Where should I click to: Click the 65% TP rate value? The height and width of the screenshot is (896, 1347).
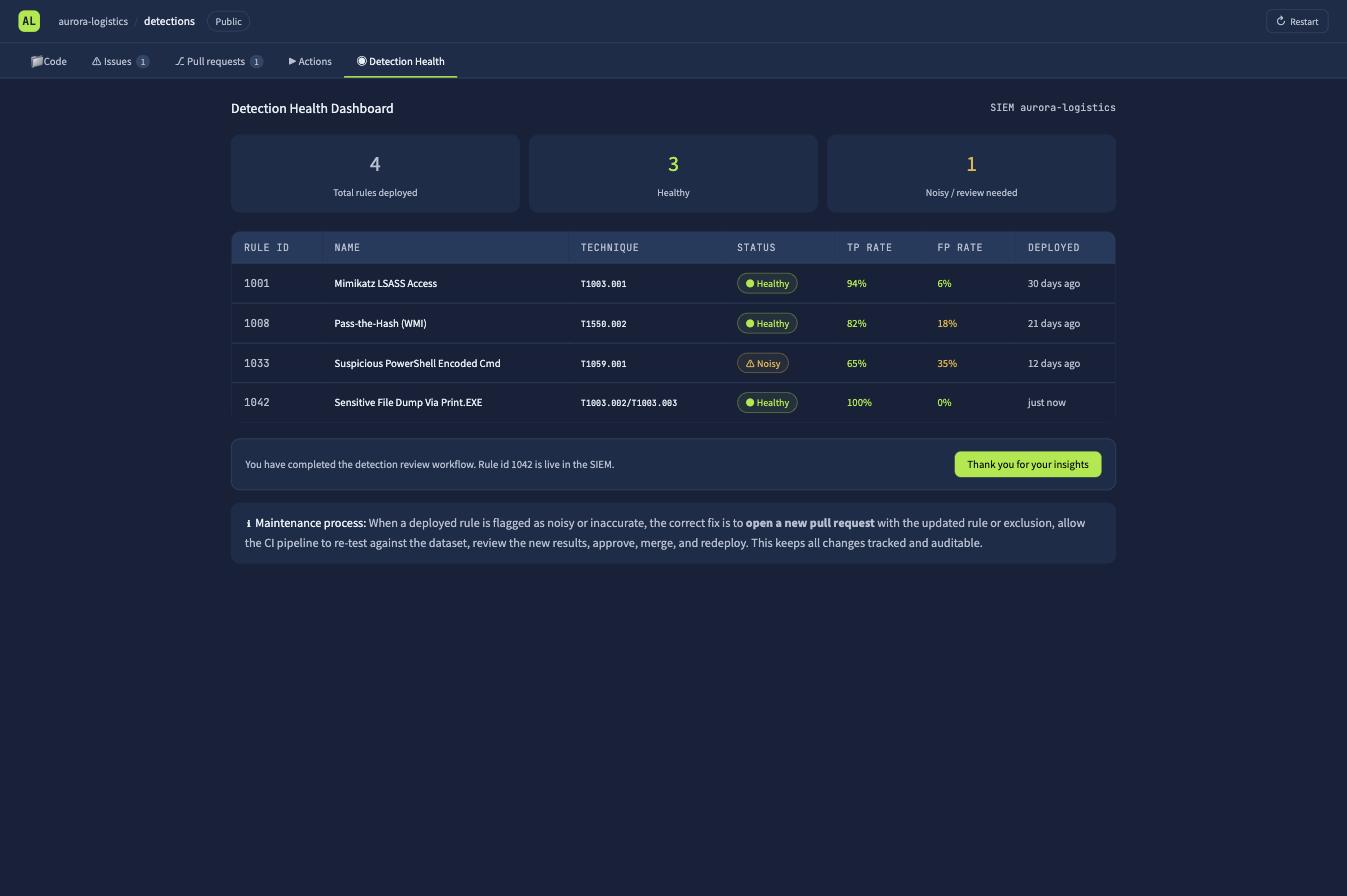pyautogui.click(x=857, y=364)
